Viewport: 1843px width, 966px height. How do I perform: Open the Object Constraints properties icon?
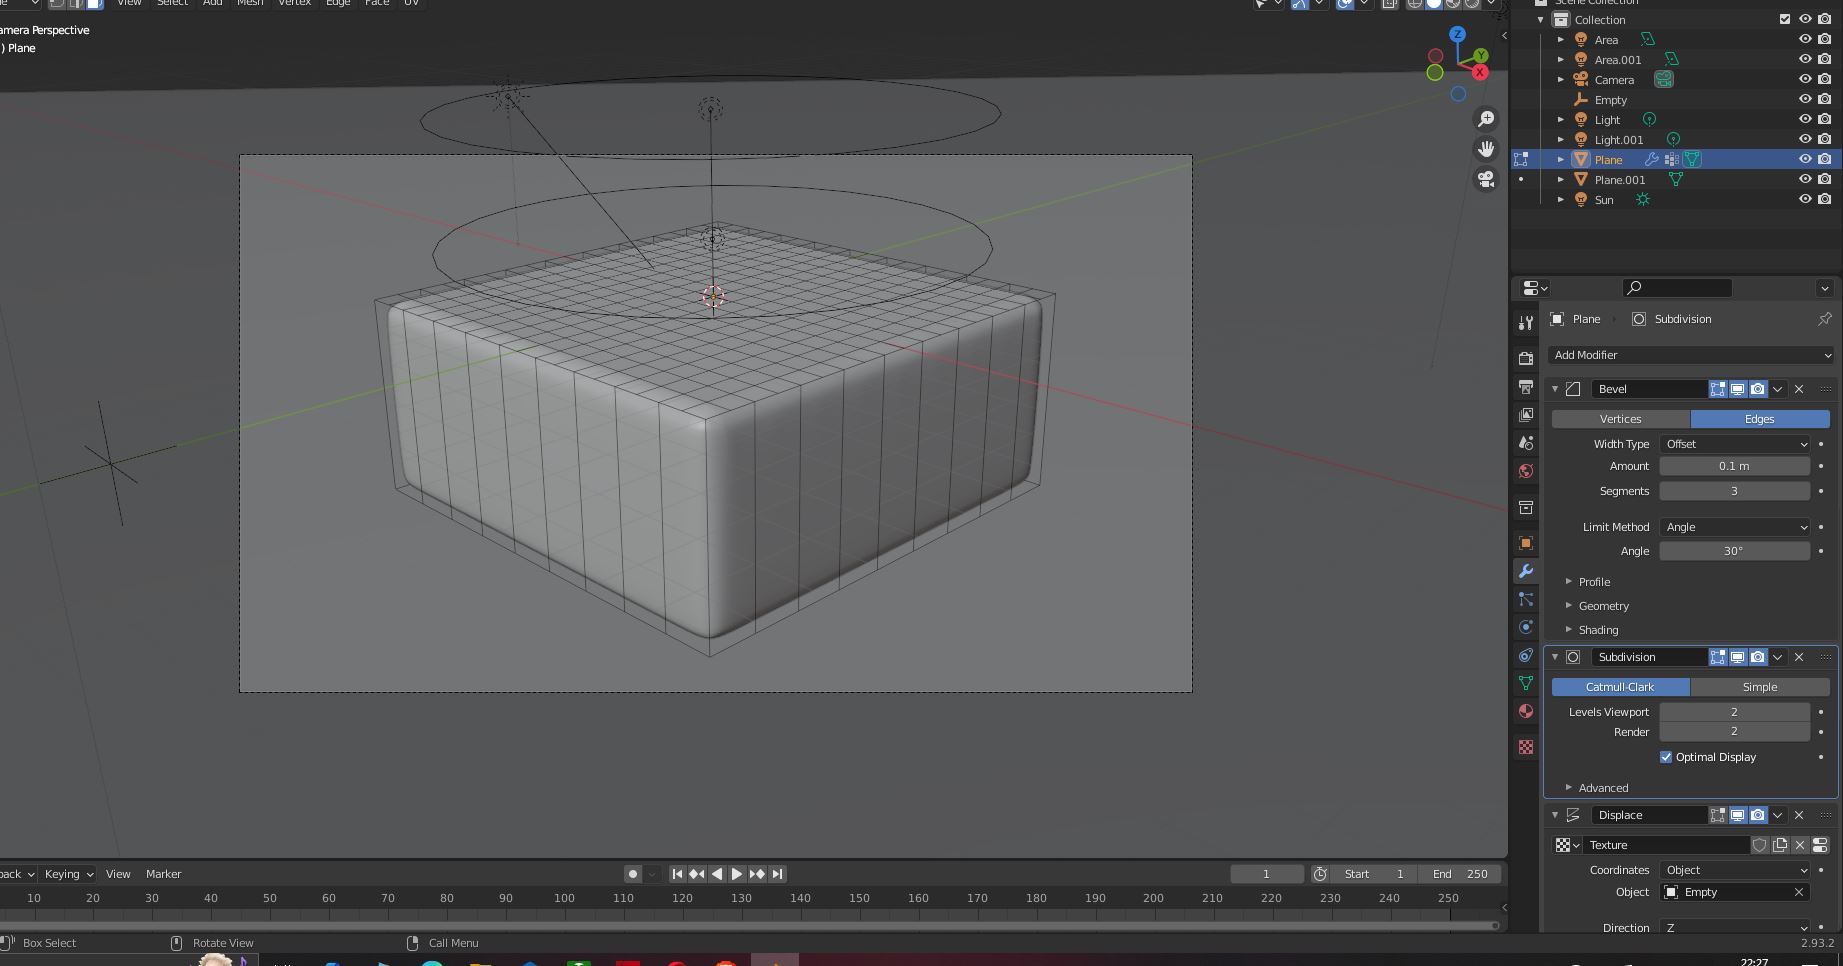[x=1525, y=655]
